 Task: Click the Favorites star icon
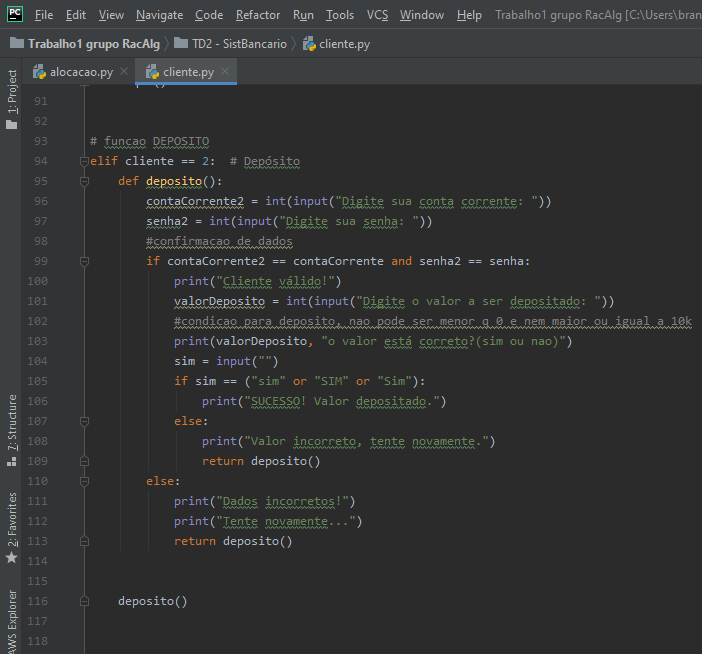12,558
